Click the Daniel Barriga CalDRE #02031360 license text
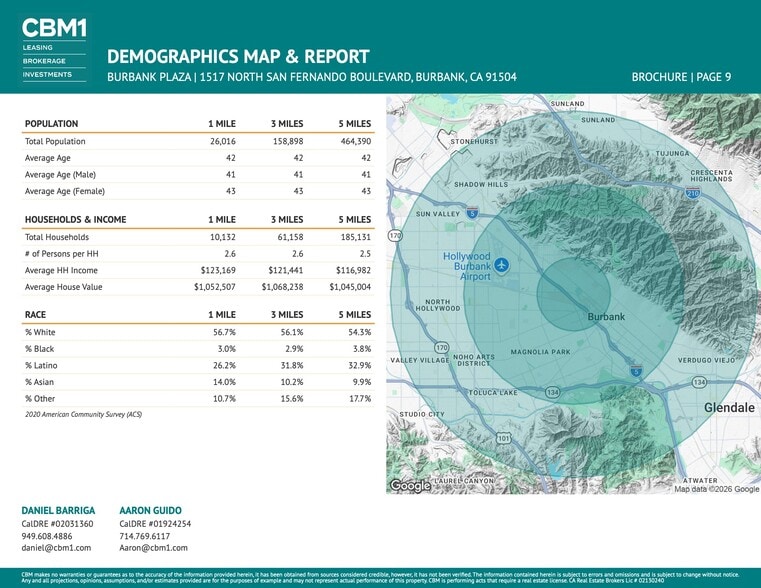This screenshot has width=761, height=588. point(57,524)
